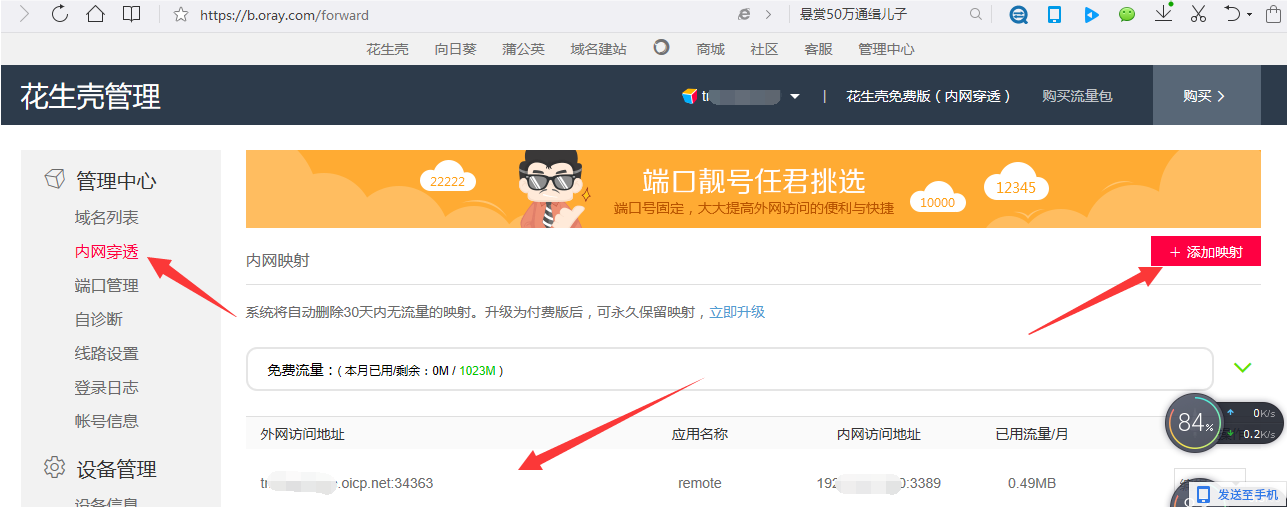The image size is (1287, 507).
Task: Reload the page with the refresh icon
Action: tap(59, 15)
